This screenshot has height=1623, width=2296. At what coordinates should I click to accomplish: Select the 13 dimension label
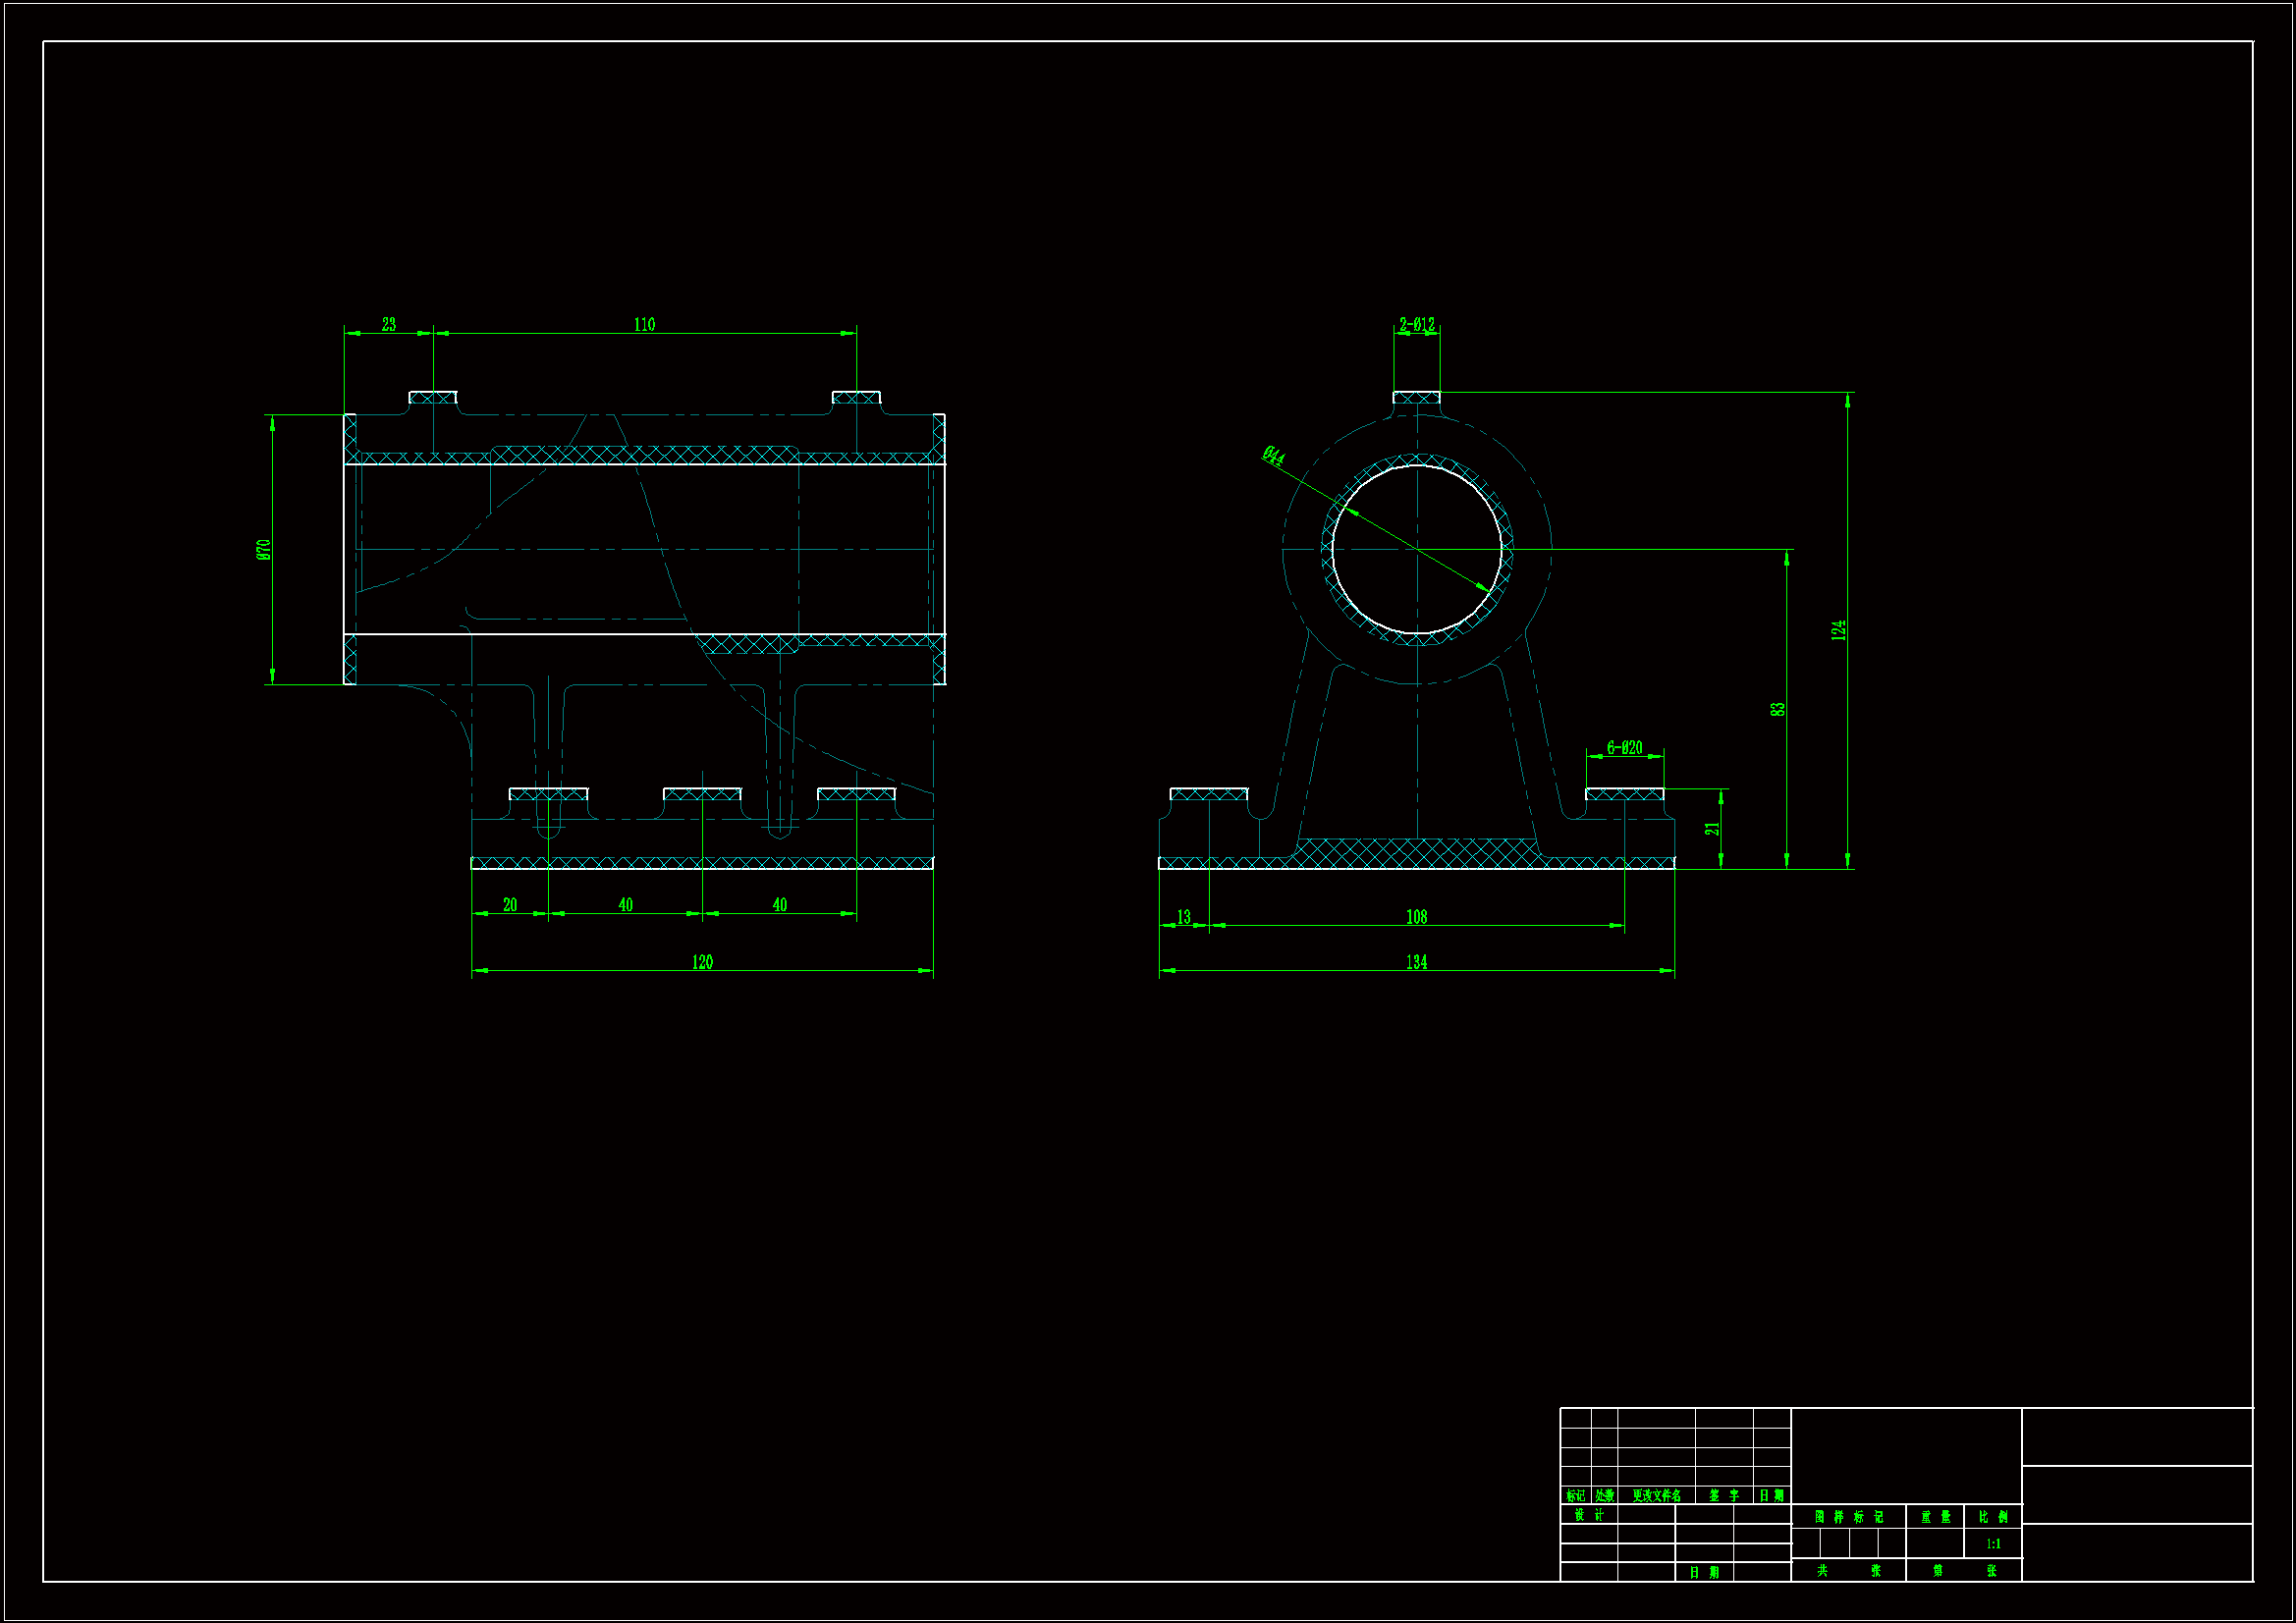1183,917
